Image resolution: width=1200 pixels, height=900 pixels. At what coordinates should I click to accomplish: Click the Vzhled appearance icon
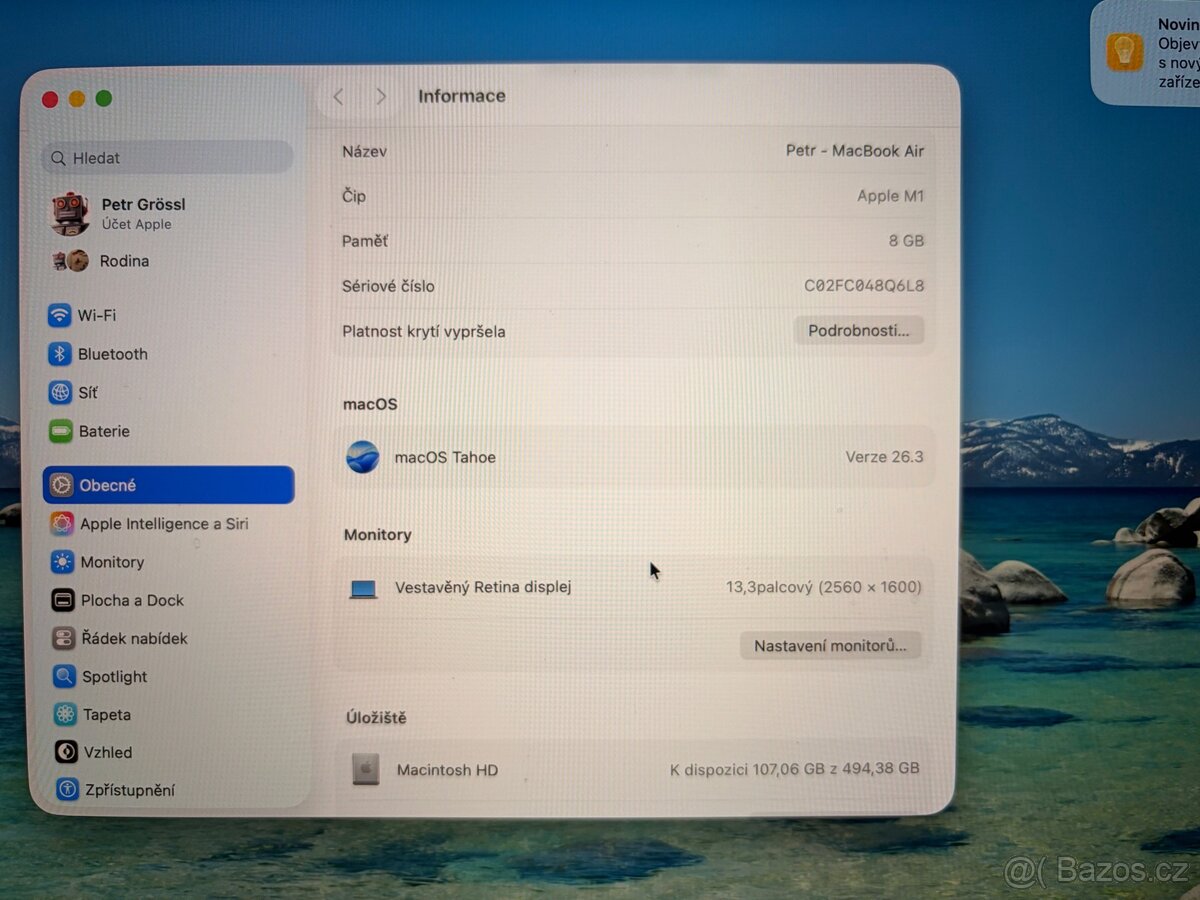(x=66, y=752)
